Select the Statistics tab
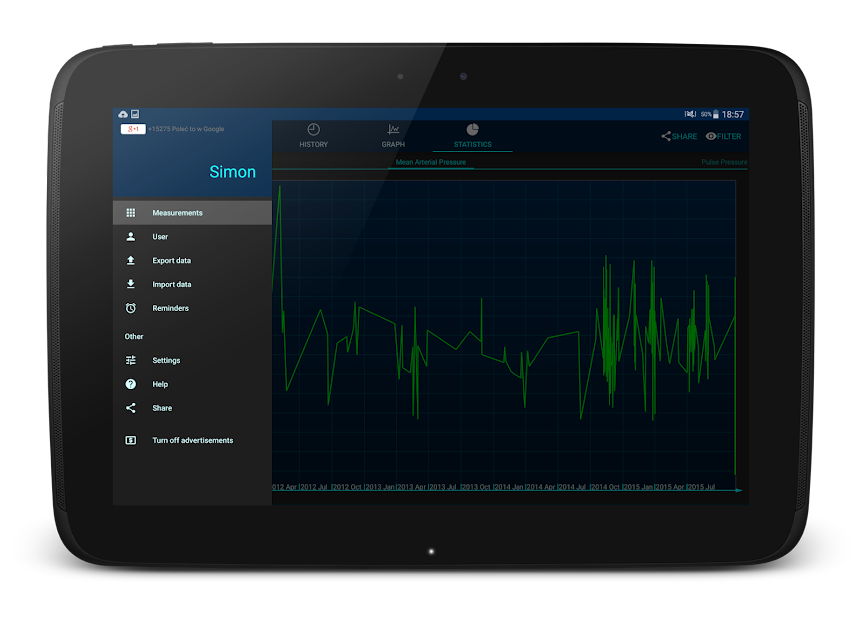 (x=473, y=136)
